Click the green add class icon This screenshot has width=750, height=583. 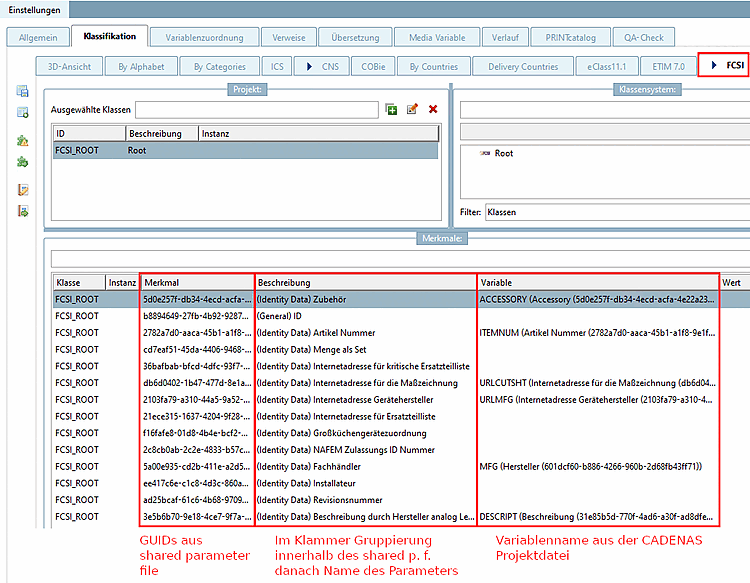click(392, 109)
